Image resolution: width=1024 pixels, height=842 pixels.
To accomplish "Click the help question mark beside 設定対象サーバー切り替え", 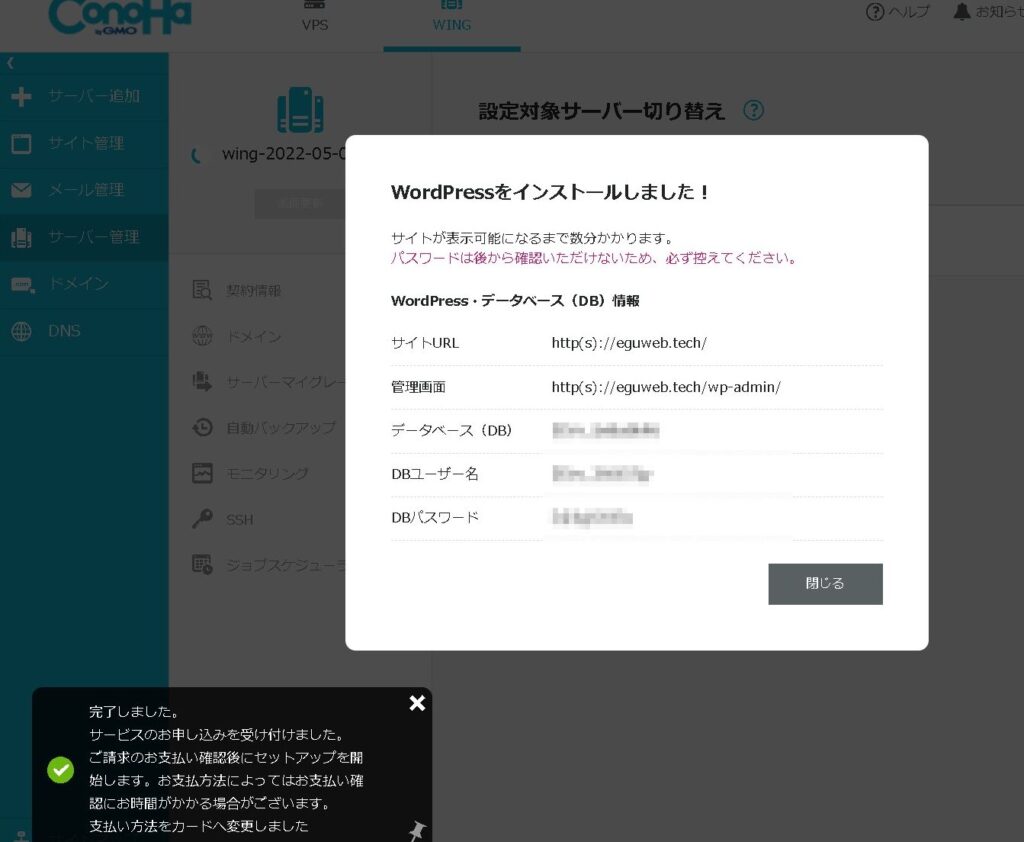I will tap(754, 110).
